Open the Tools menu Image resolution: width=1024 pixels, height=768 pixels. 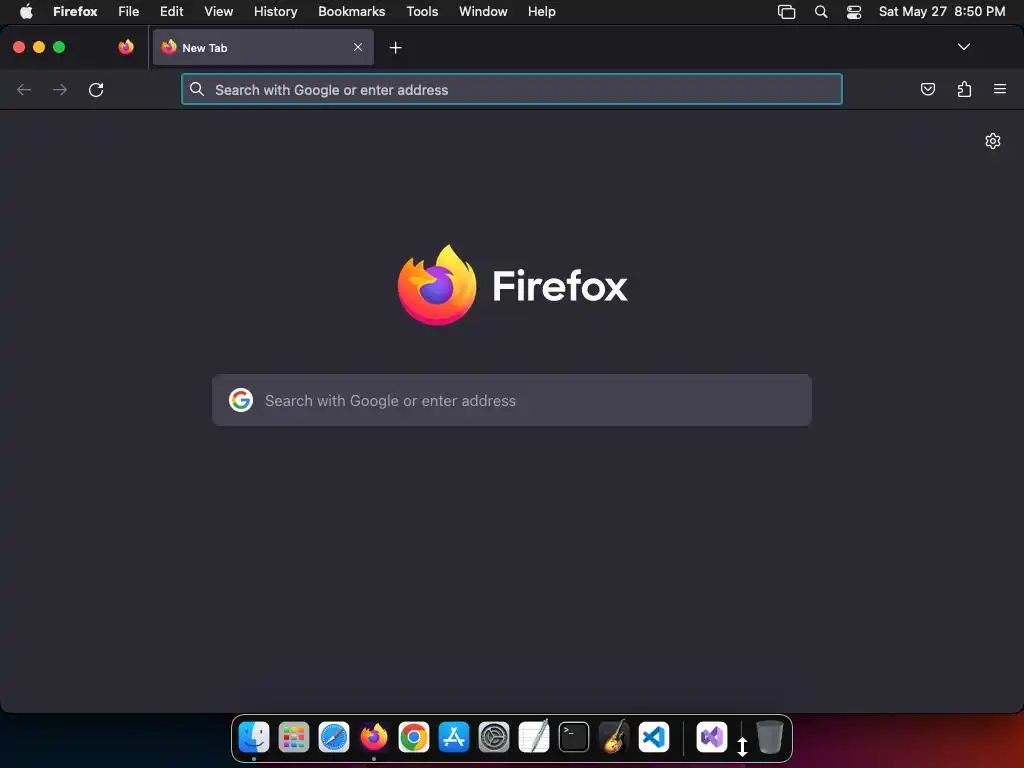(x=422, y=11)
